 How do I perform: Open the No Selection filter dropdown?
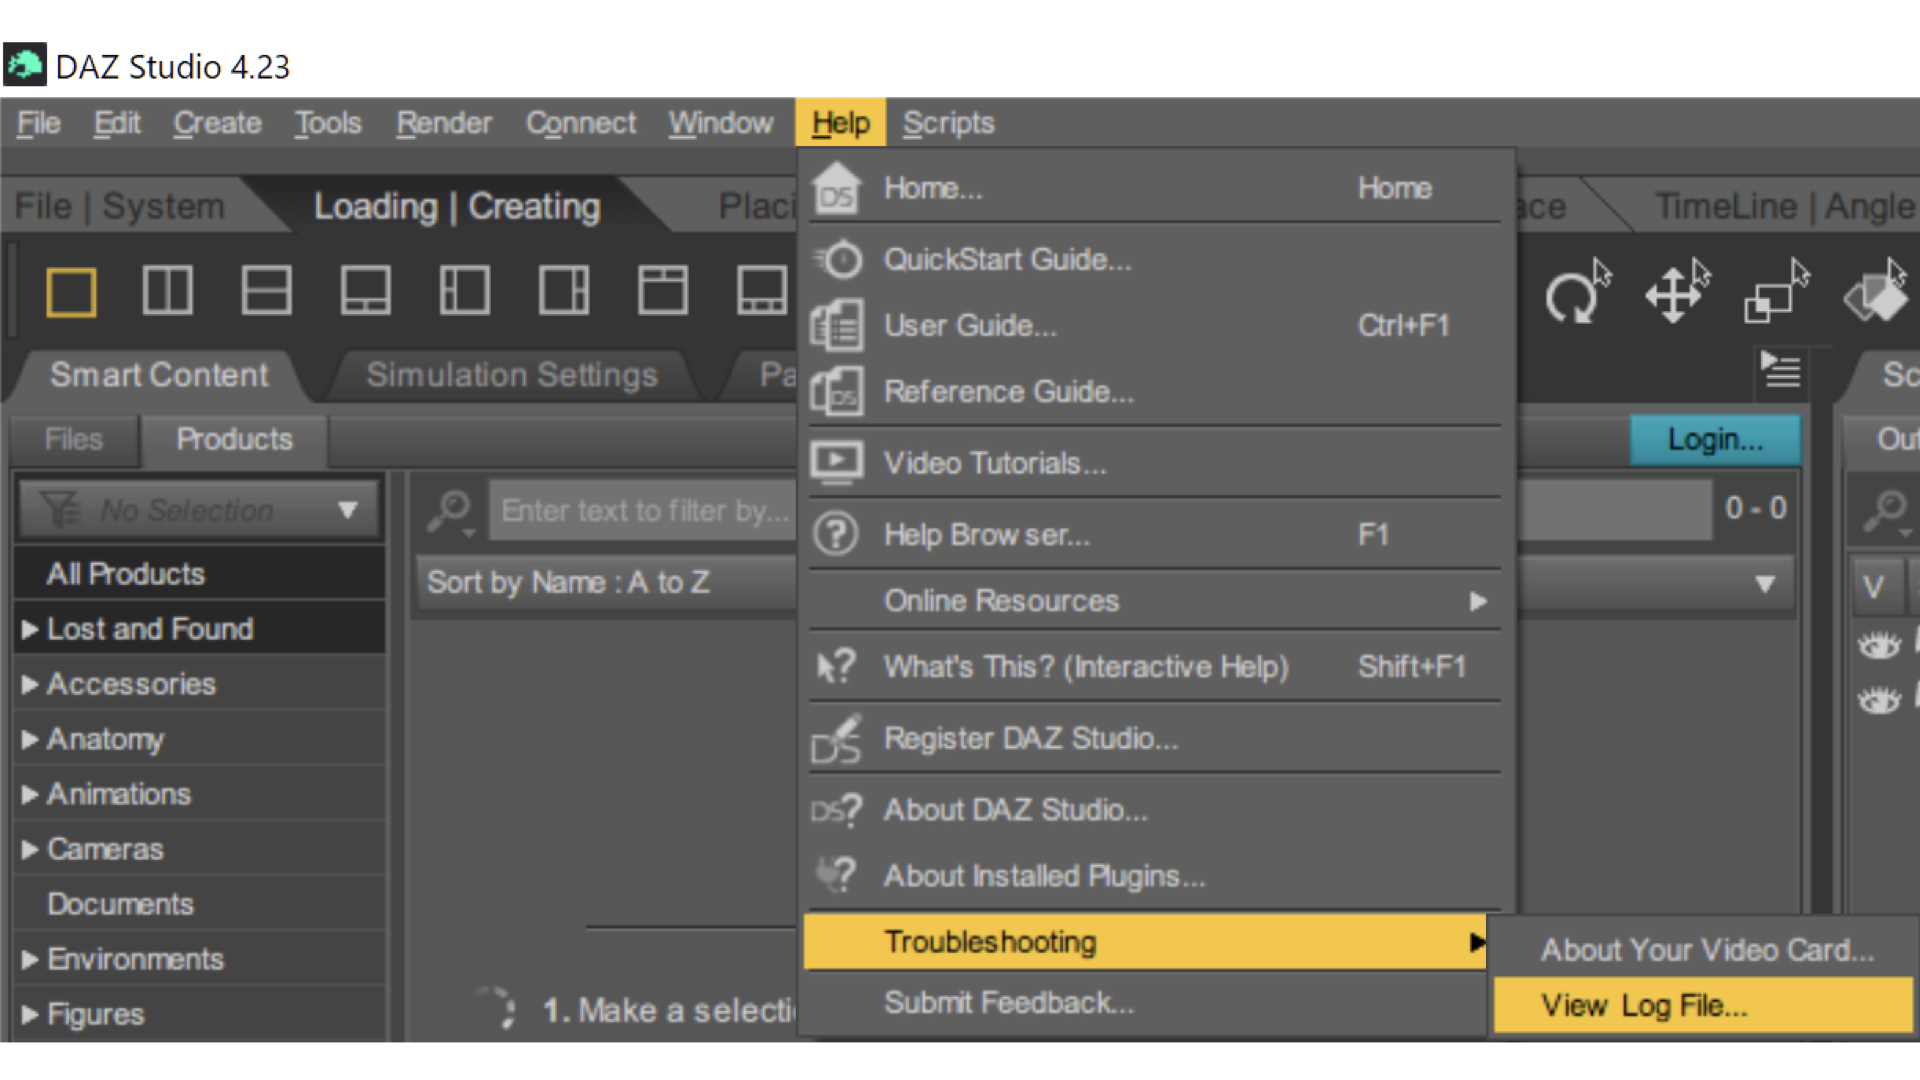pyautogui.click(x=199, y=510)
